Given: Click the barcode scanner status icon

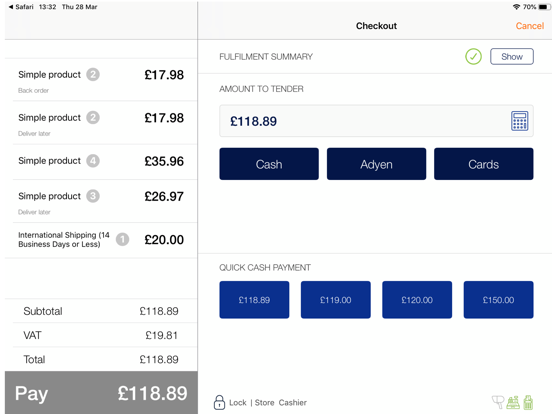Looking at the screenshot, I should (498, 402).
